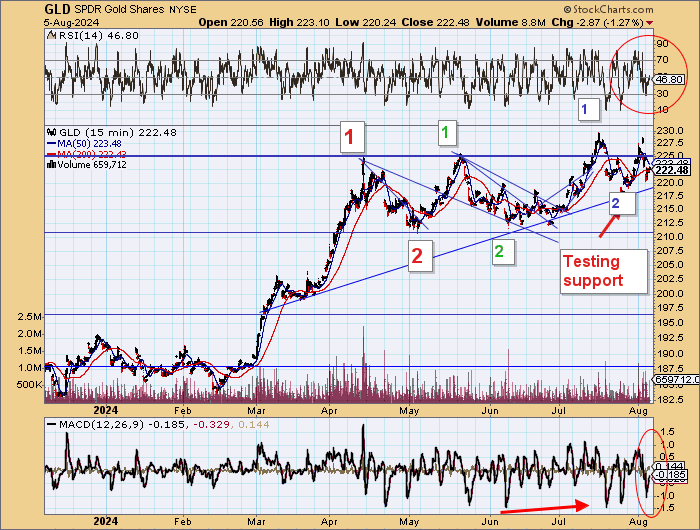
Task: Click the RSI(14) 46.80 legend
Action: pos(99,35)
